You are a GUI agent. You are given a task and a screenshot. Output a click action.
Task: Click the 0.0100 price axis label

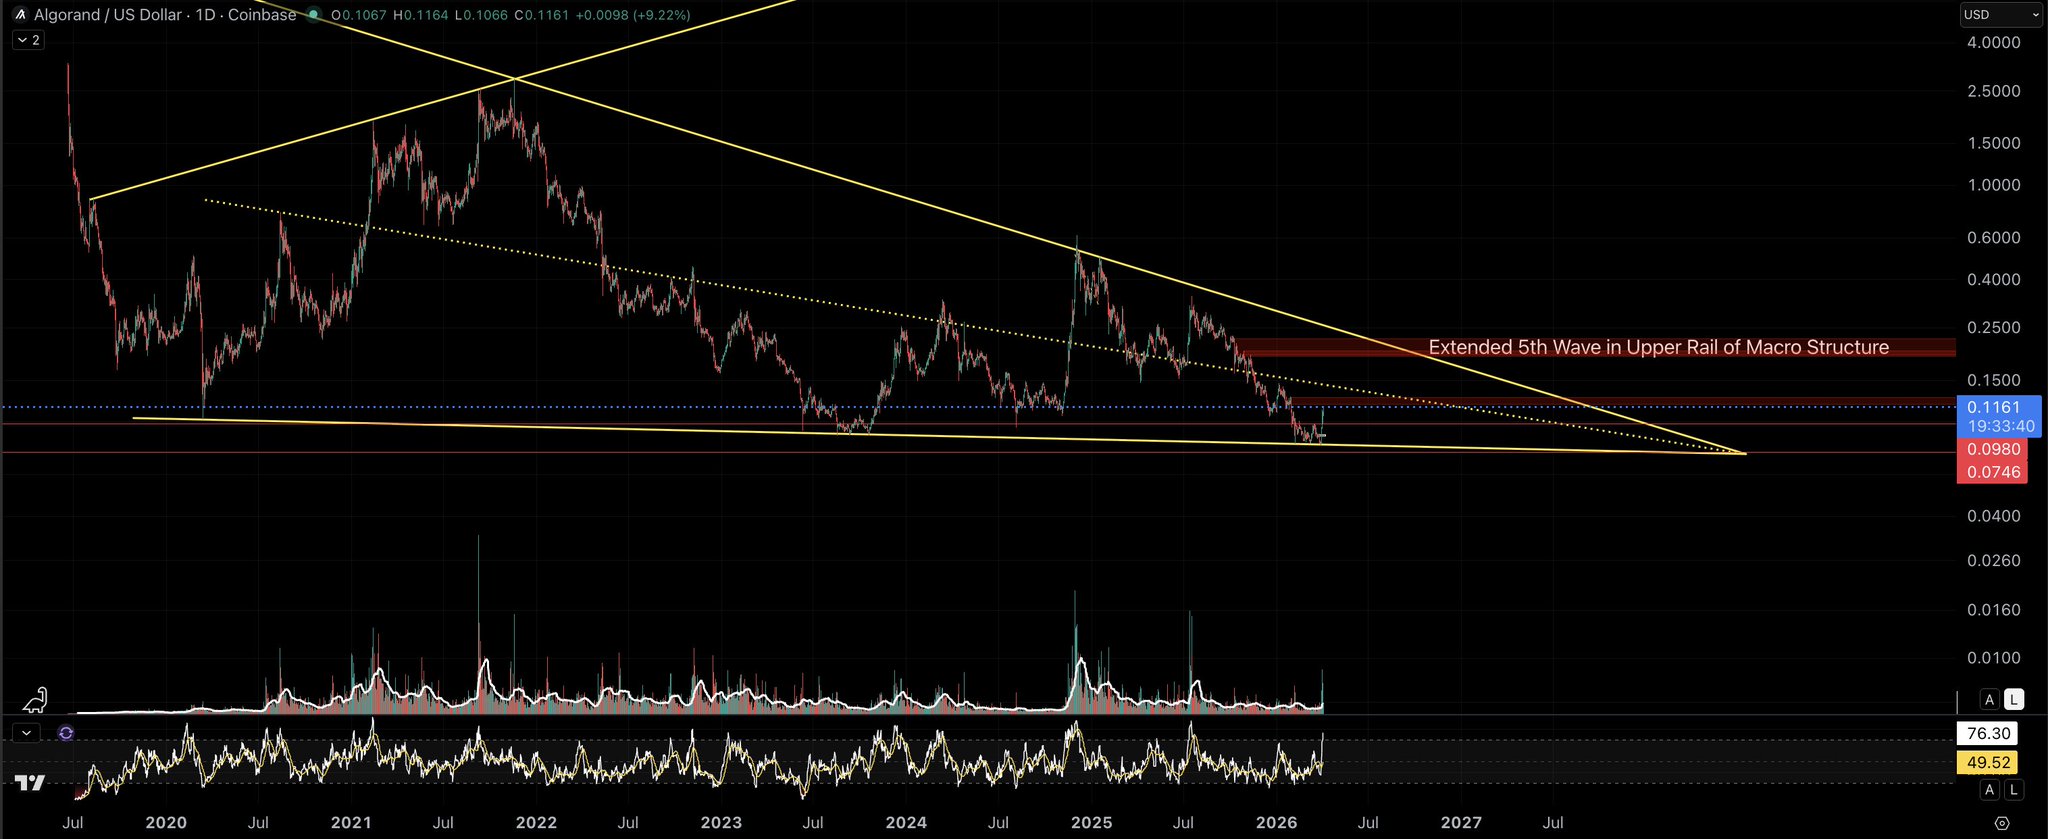(x=1994, y=658)
